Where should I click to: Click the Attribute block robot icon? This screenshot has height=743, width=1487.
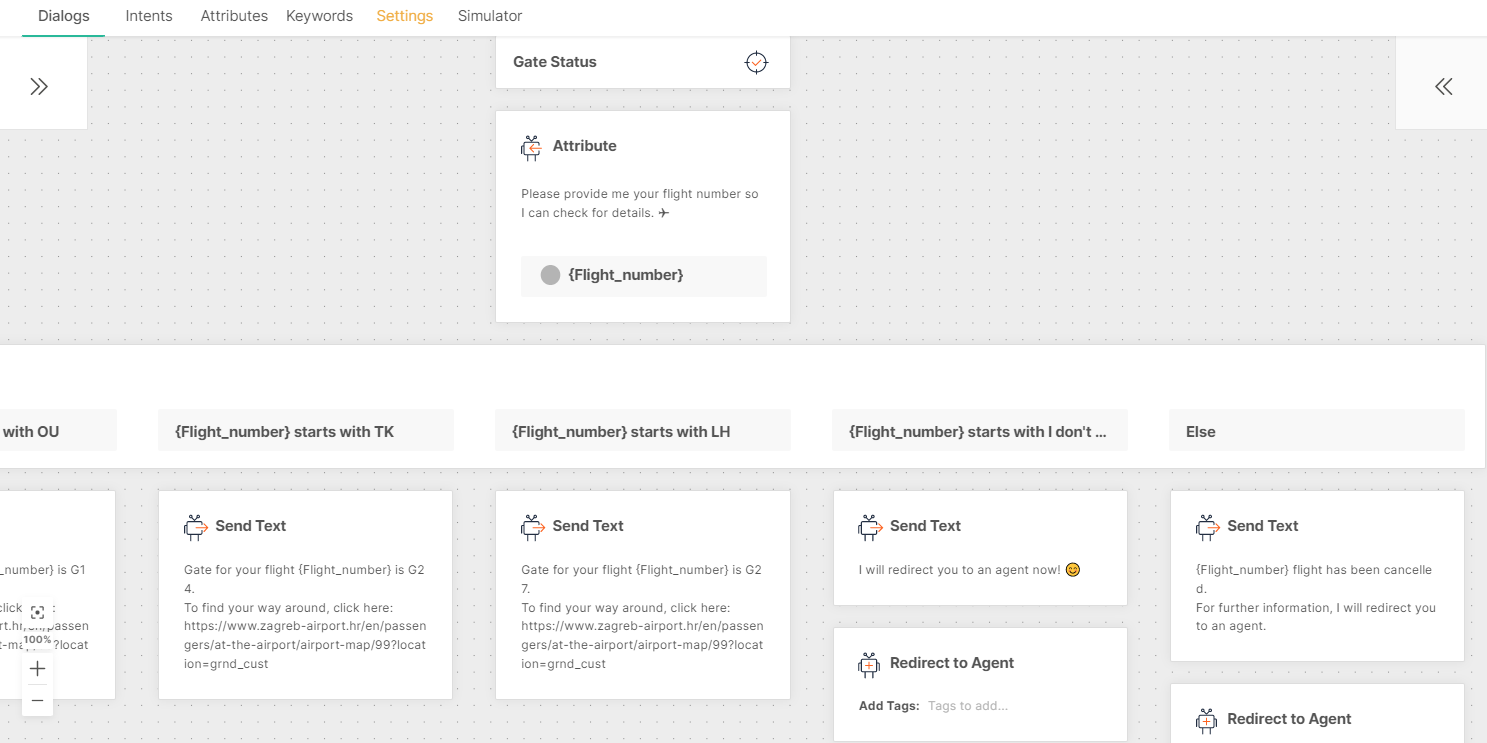531,147
